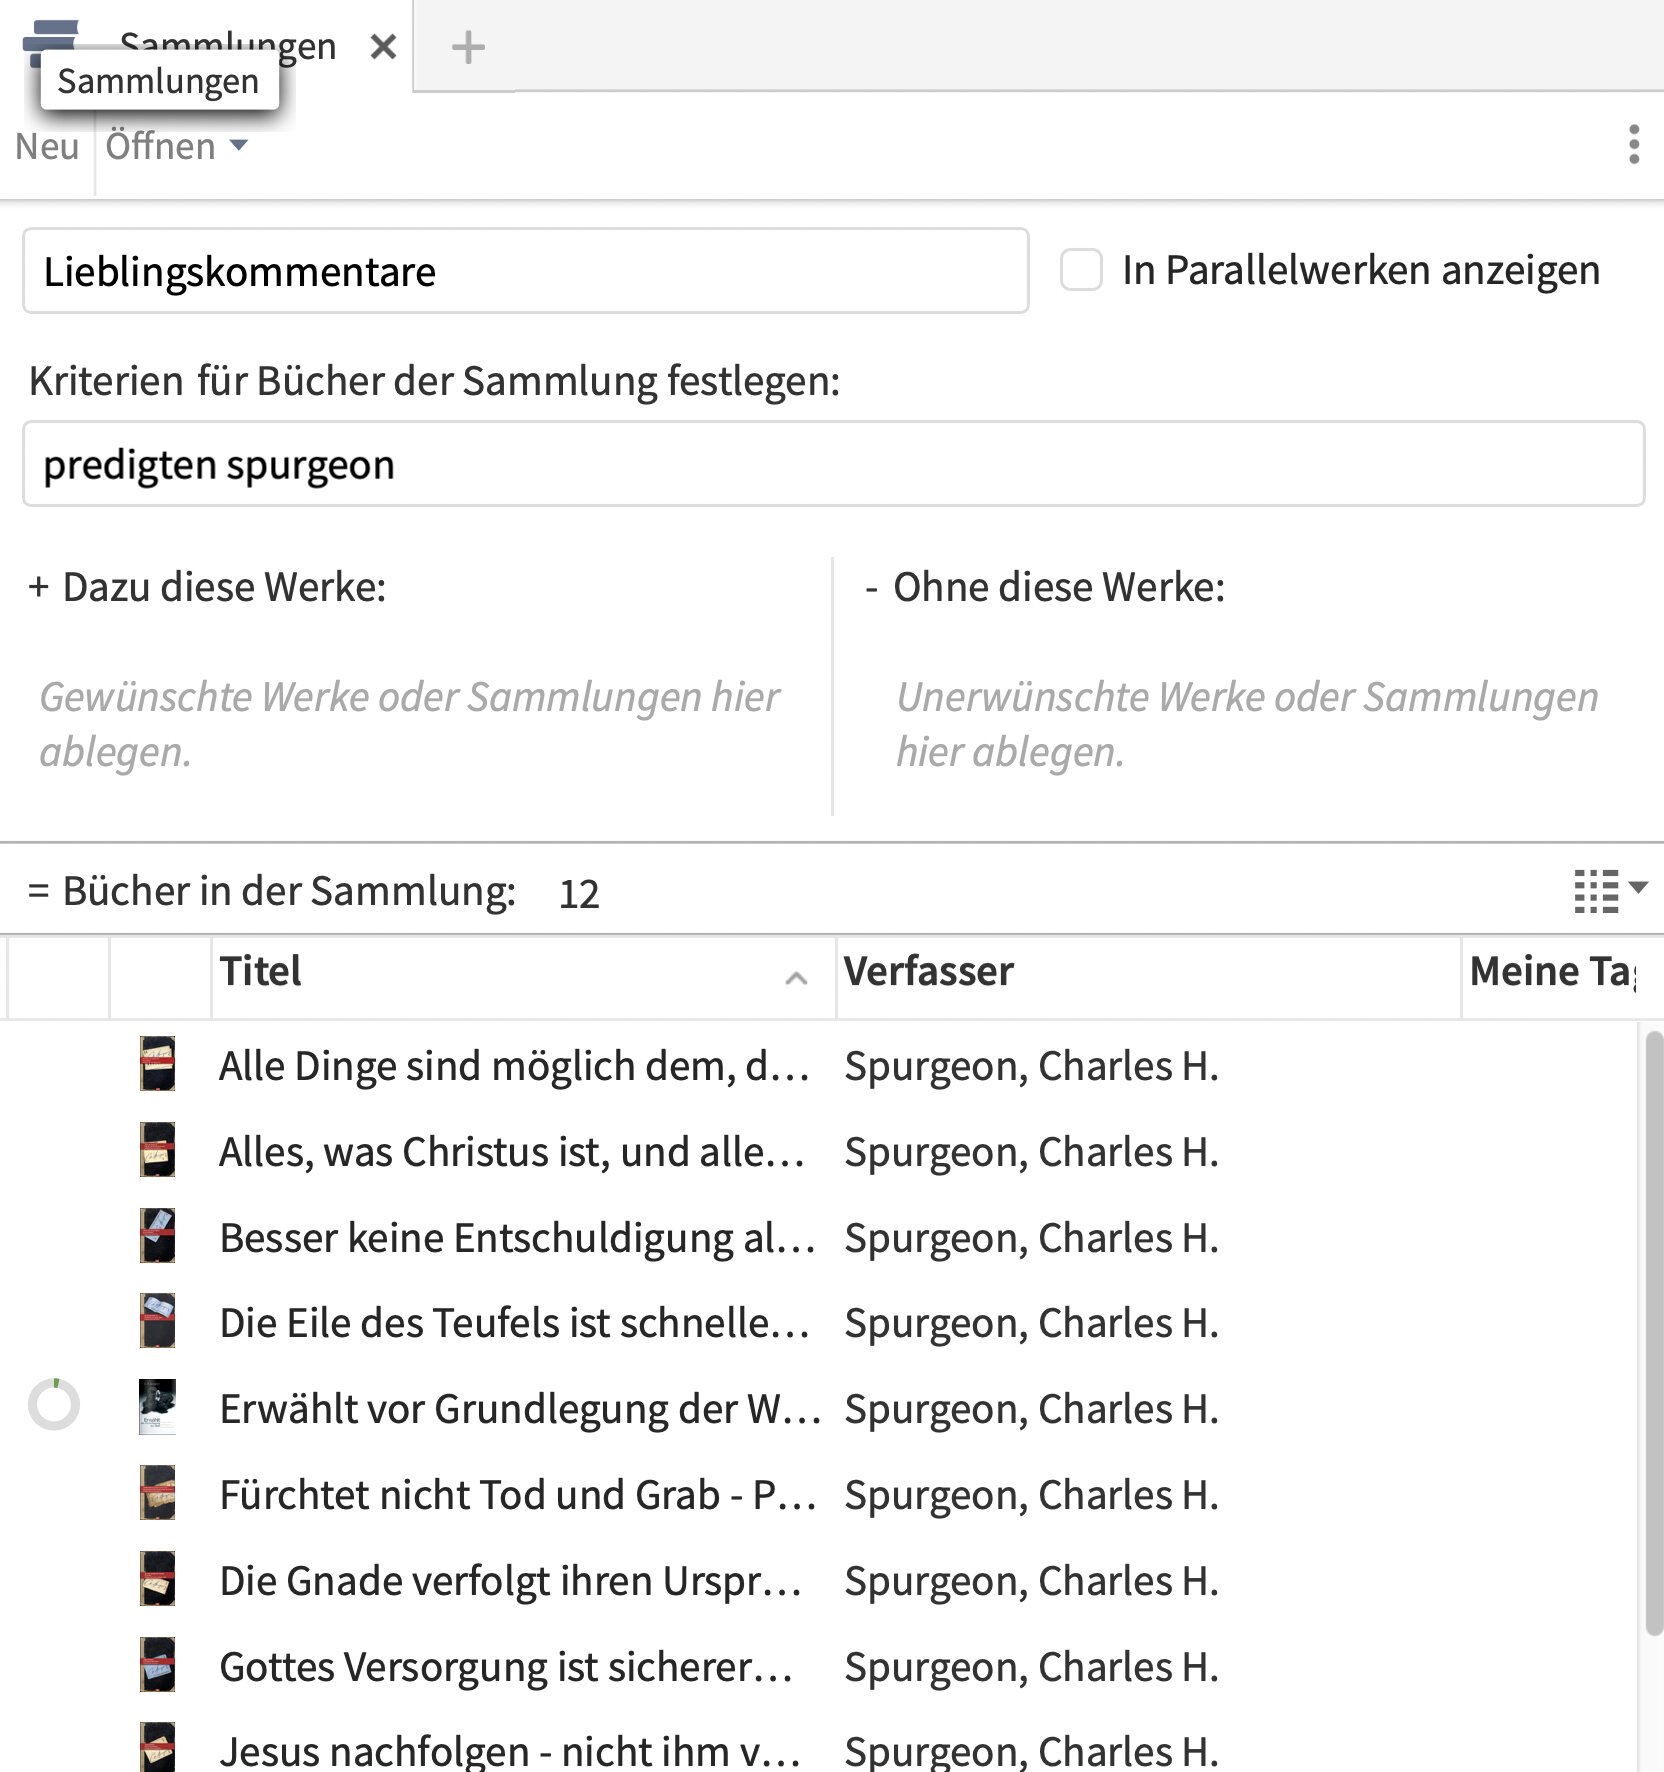Edit the collection name Lieblingskommentare
The height and width of the screenshot is (1772, 1664).
pos(526,271)
